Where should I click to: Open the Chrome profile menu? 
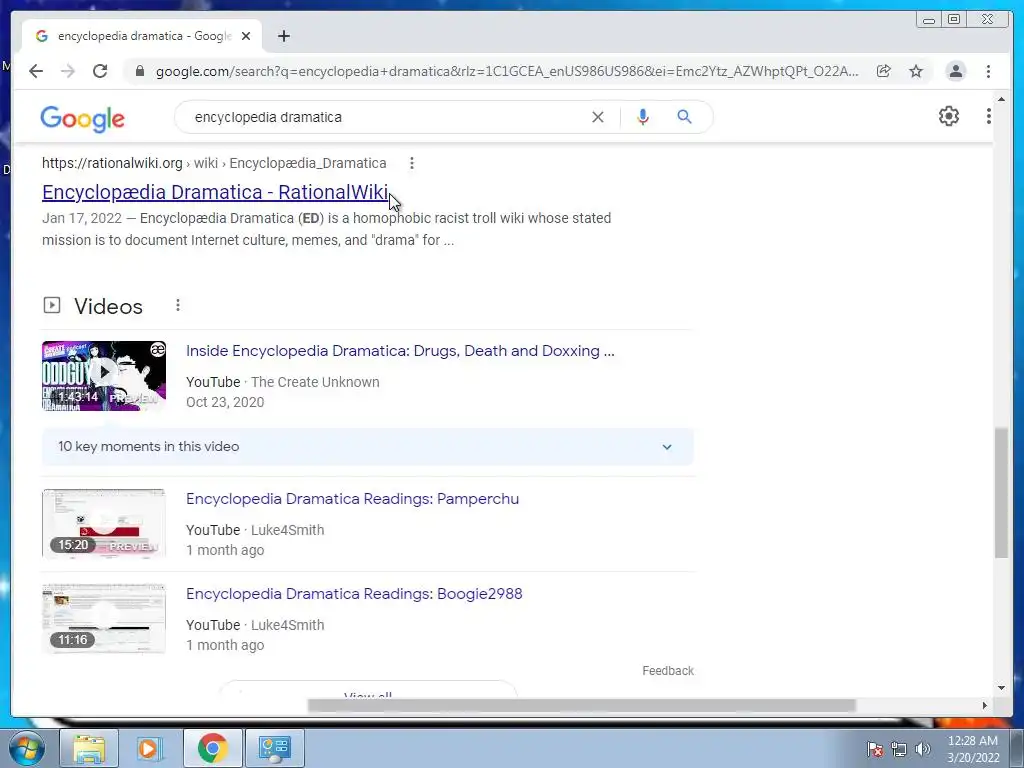point(955,71)
